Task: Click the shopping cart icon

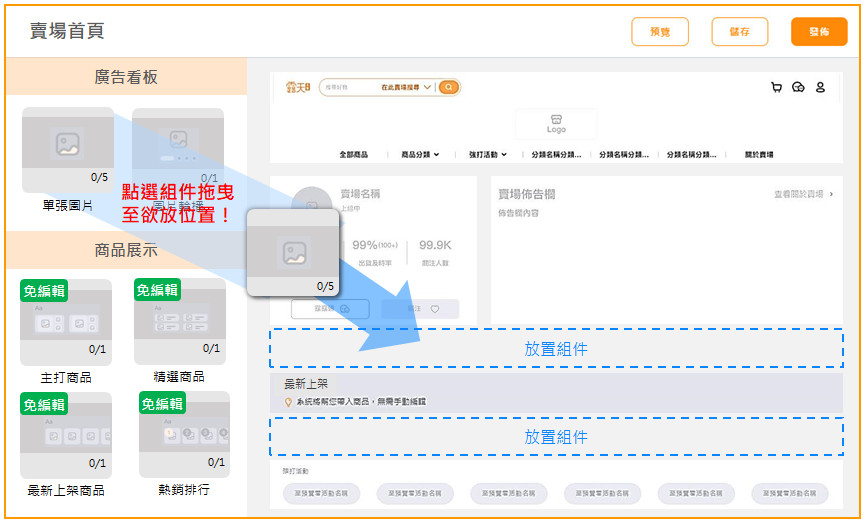Action: pos(776,88)
